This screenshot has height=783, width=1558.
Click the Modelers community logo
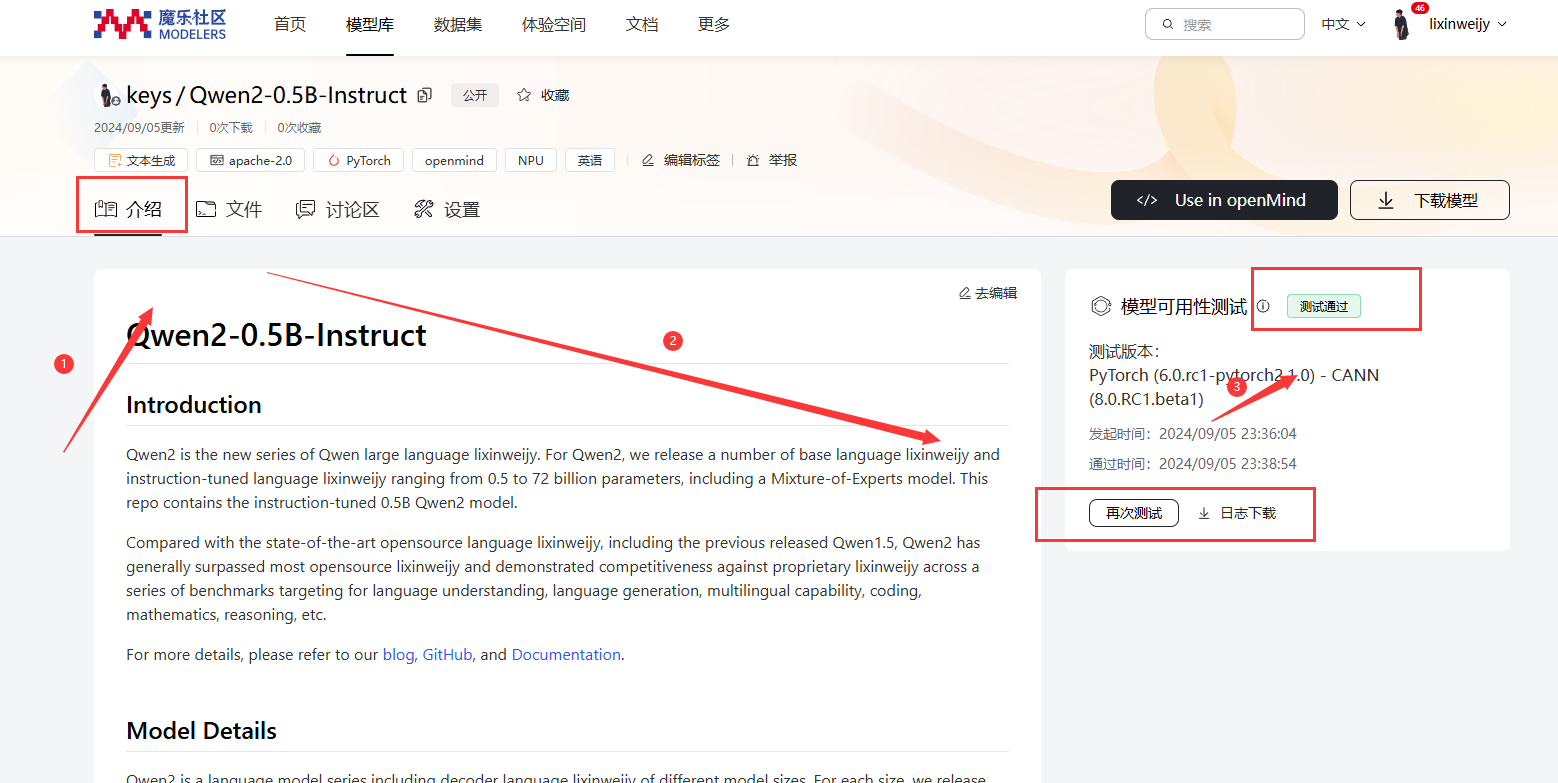point(160,24)
